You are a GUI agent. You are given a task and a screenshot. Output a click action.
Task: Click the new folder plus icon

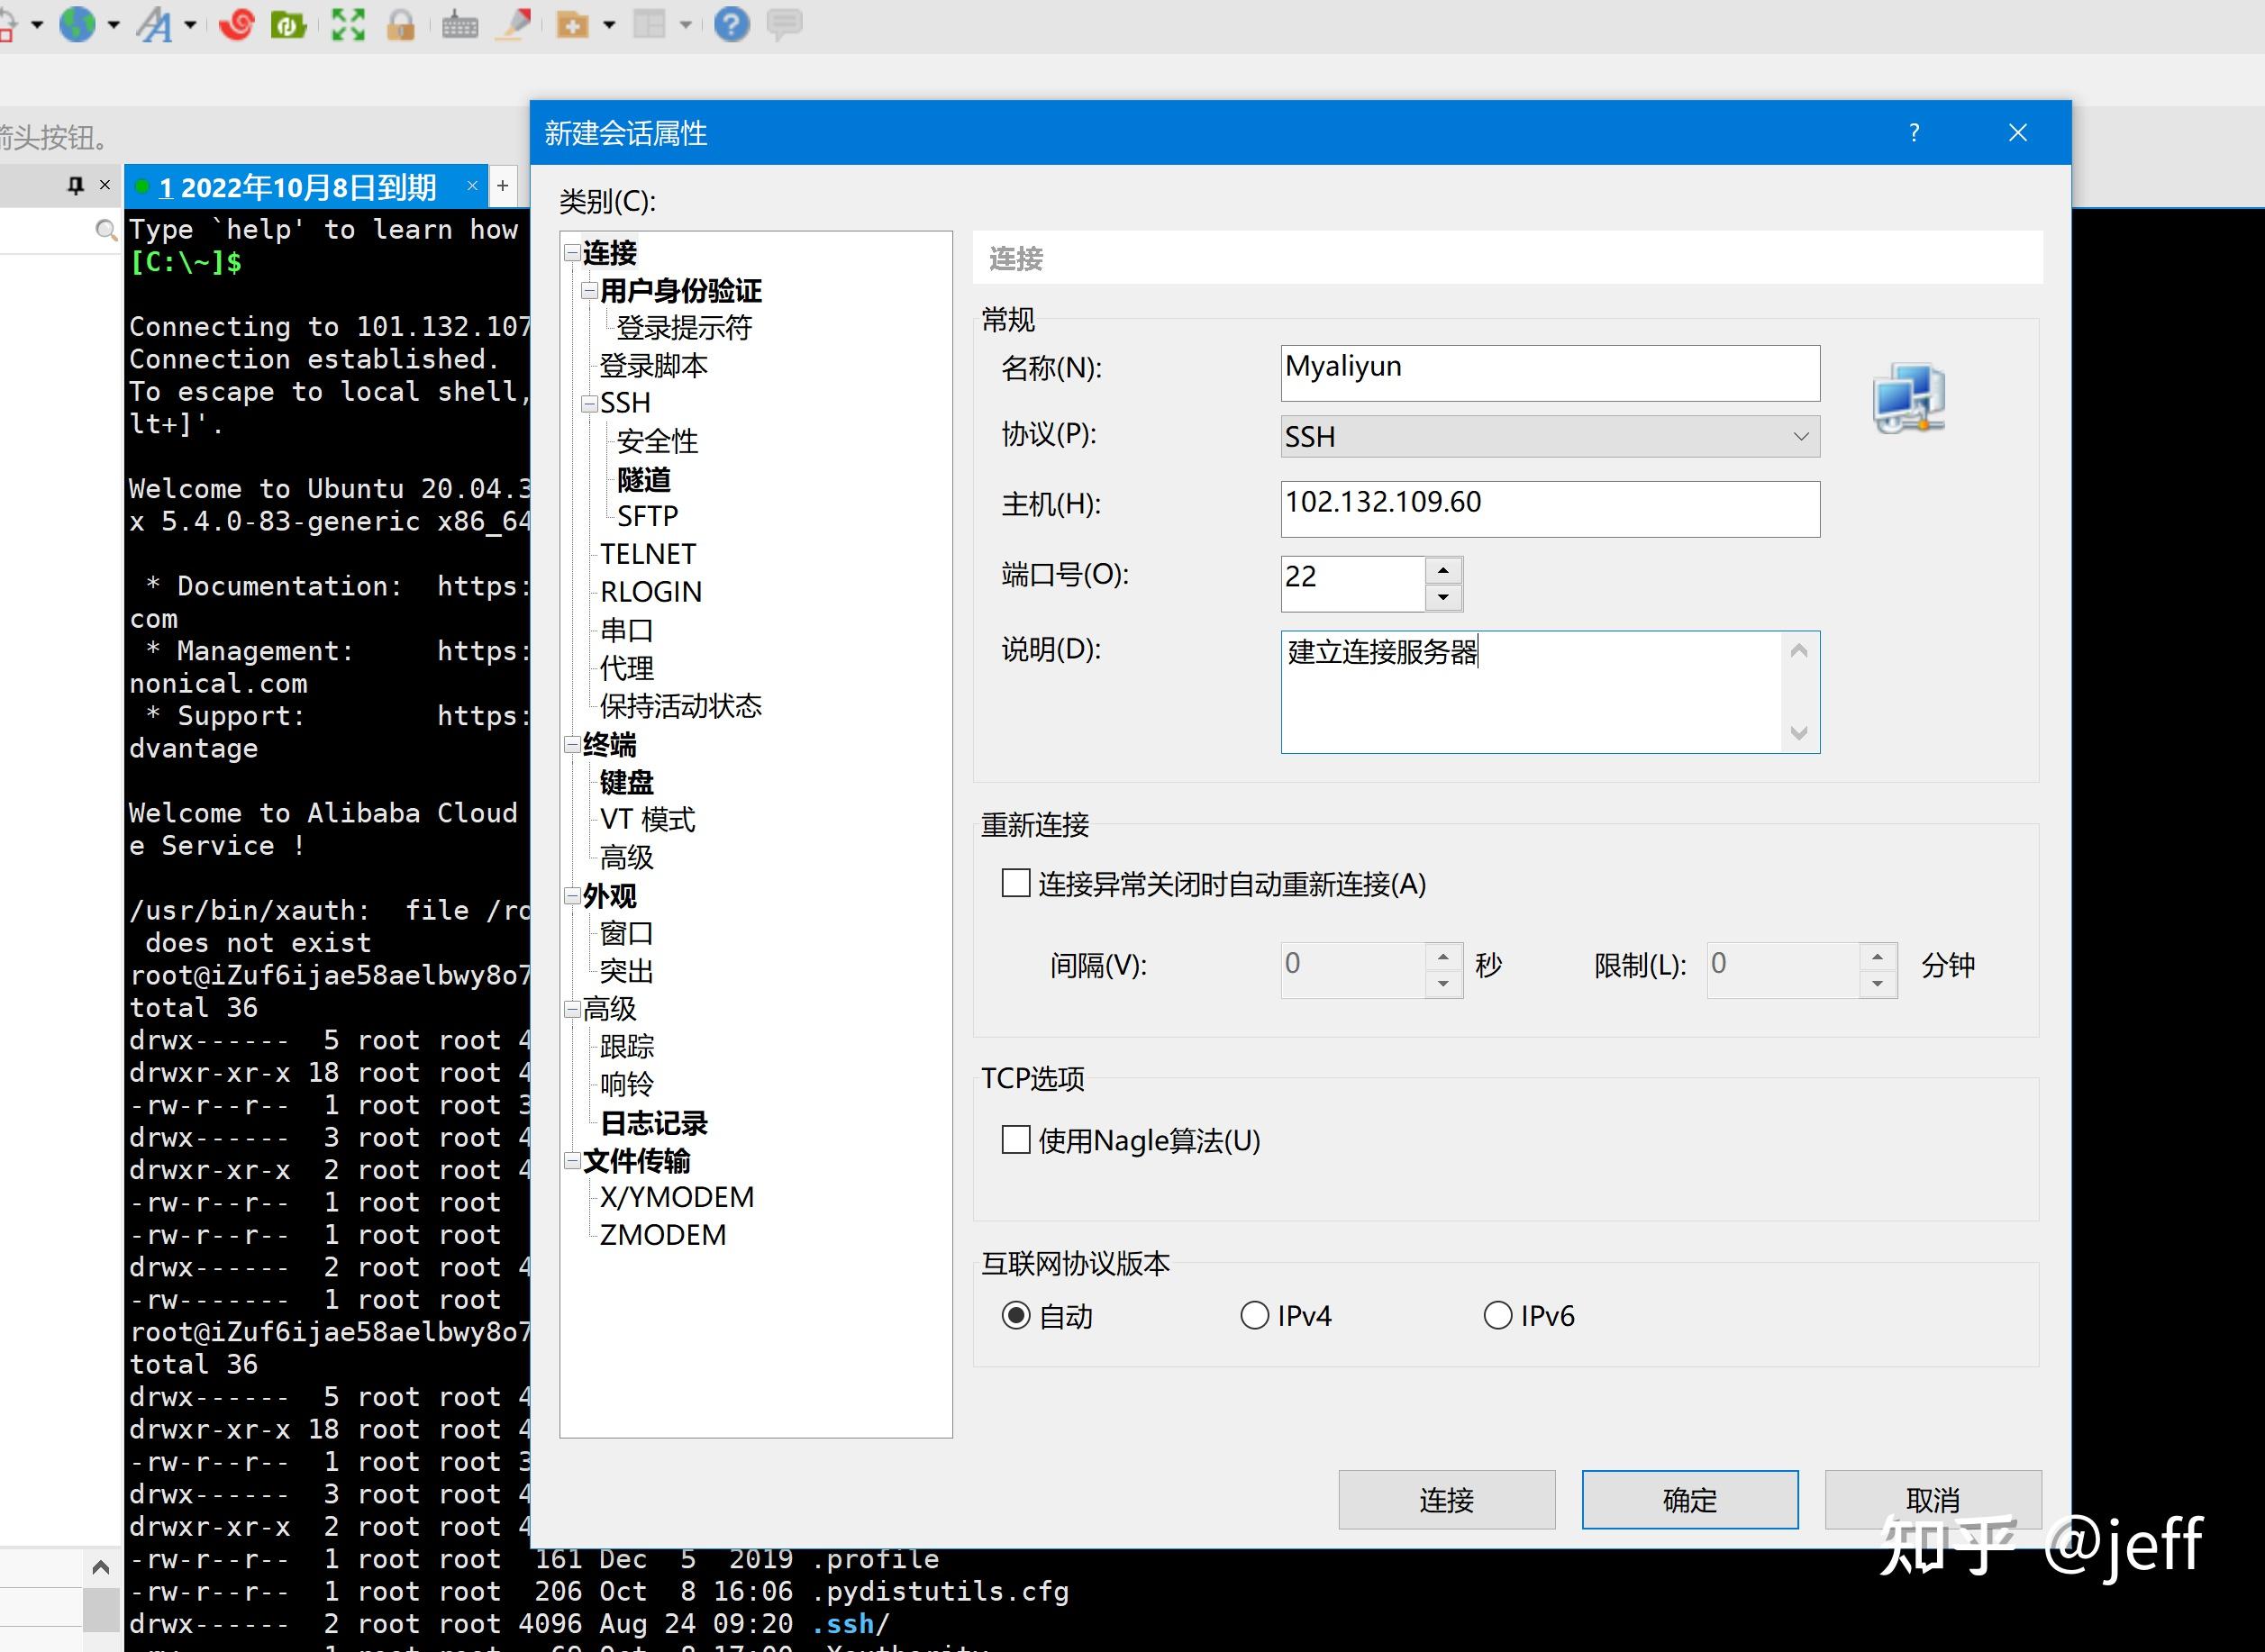(572, 24)
